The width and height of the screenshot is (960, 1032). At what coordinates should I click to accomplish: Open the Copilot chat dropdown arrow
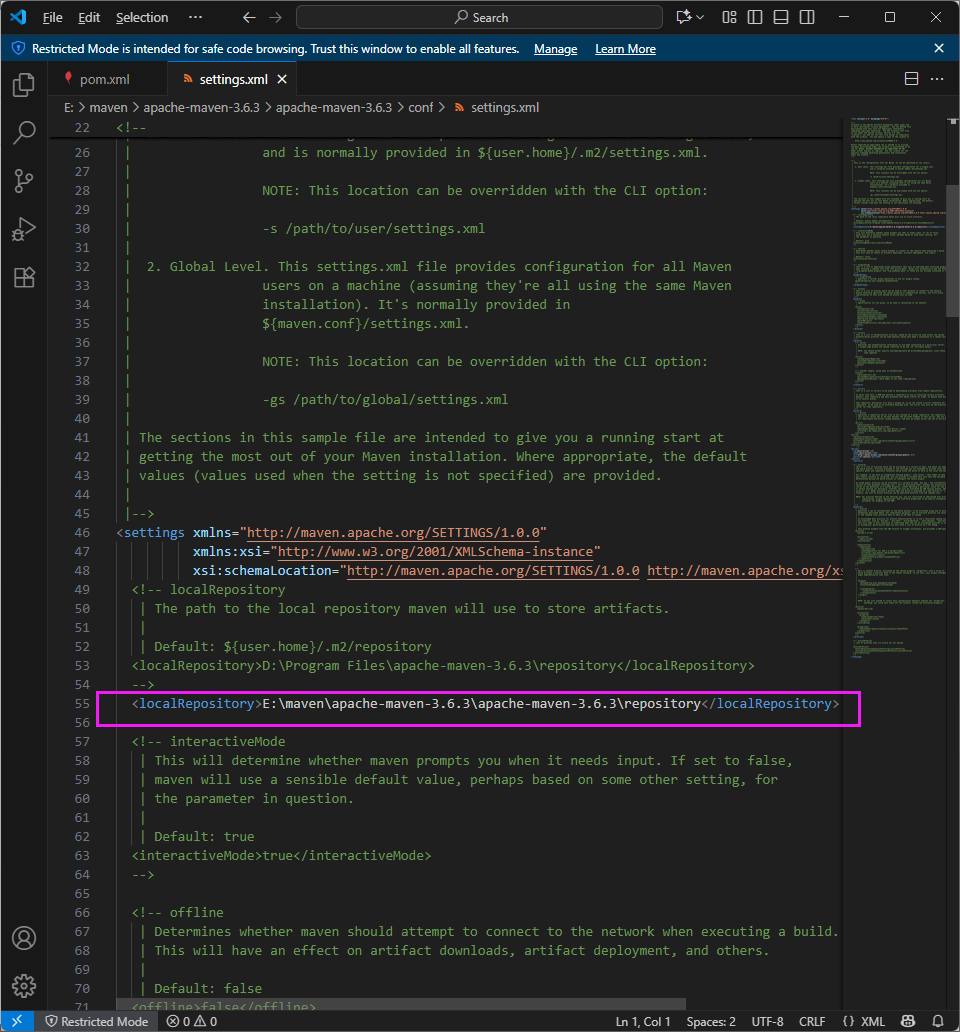tap(700, 18)
